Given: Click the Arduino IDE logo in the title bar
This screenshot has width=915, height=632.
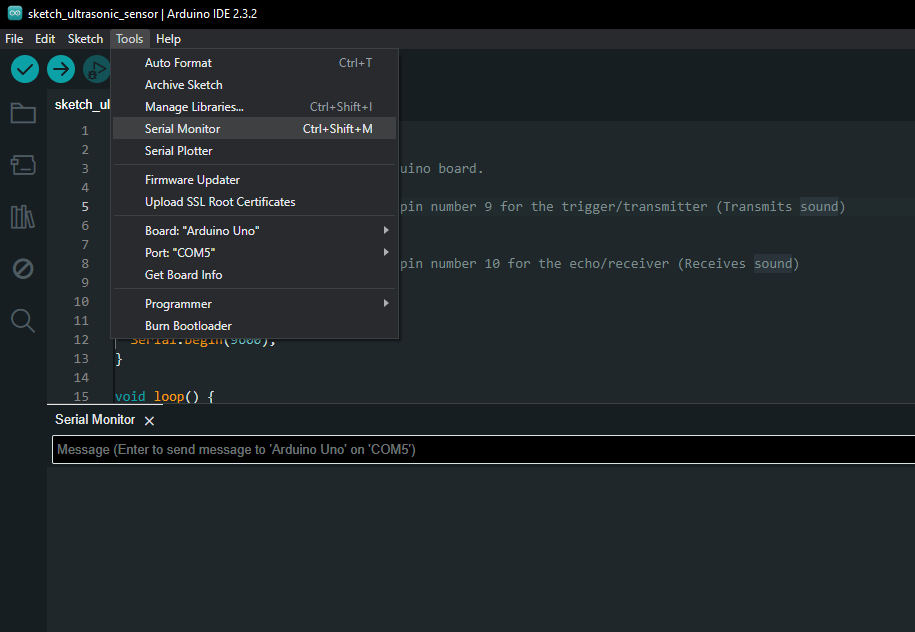Looking at the screenshot, I should [15, 13].
